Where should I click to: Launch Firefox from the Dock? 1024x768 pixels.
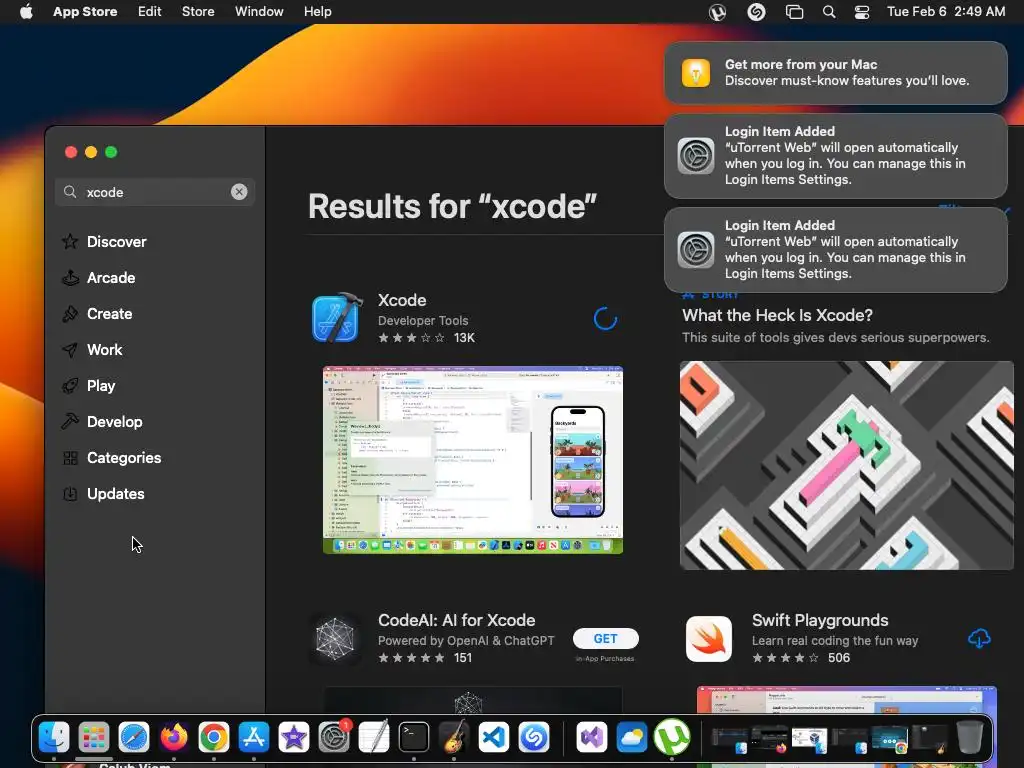[x=174, y=737]
